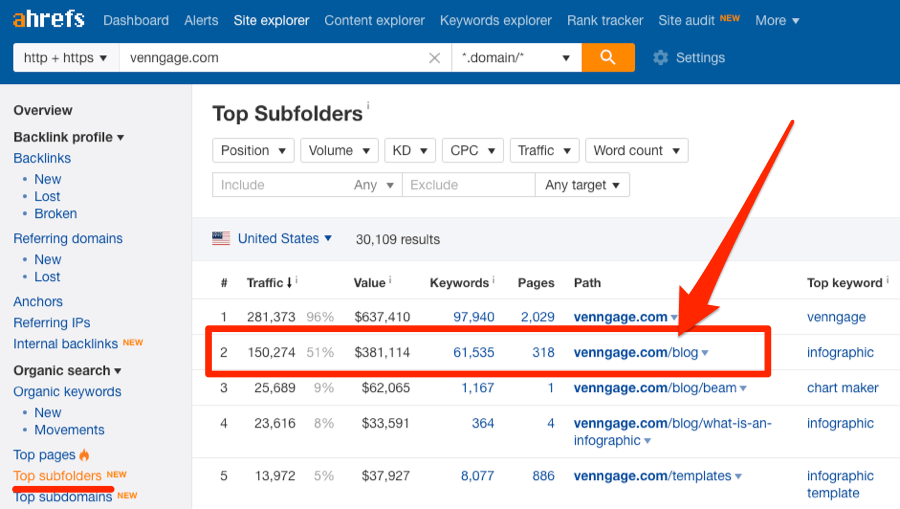Screen dimensions: 900x509
Task: Open the *.domain/* mode dropdown
Action: [517, 57]
